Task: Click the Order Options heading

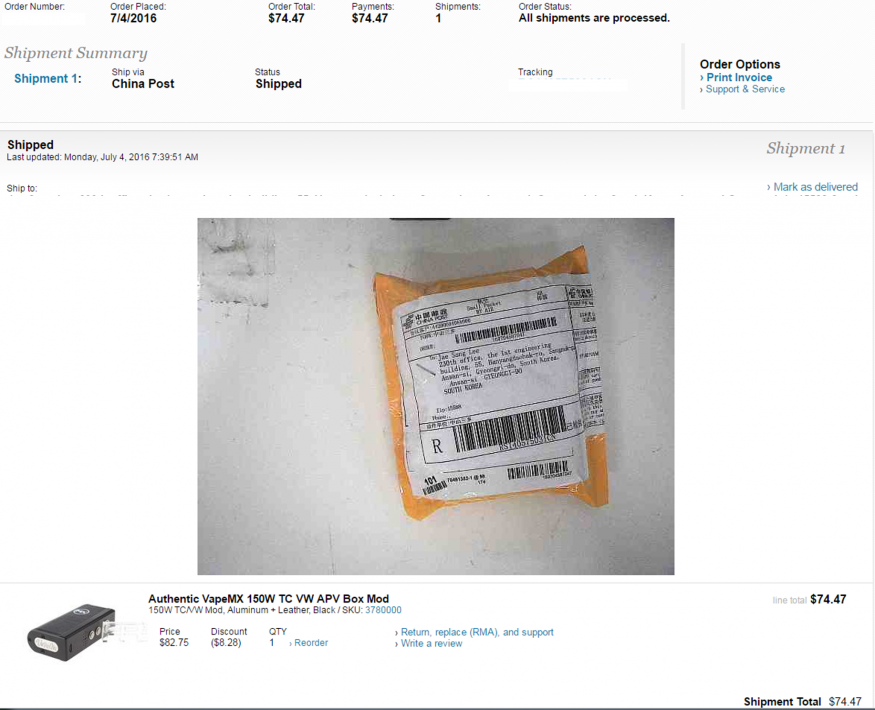Action: 740,64
